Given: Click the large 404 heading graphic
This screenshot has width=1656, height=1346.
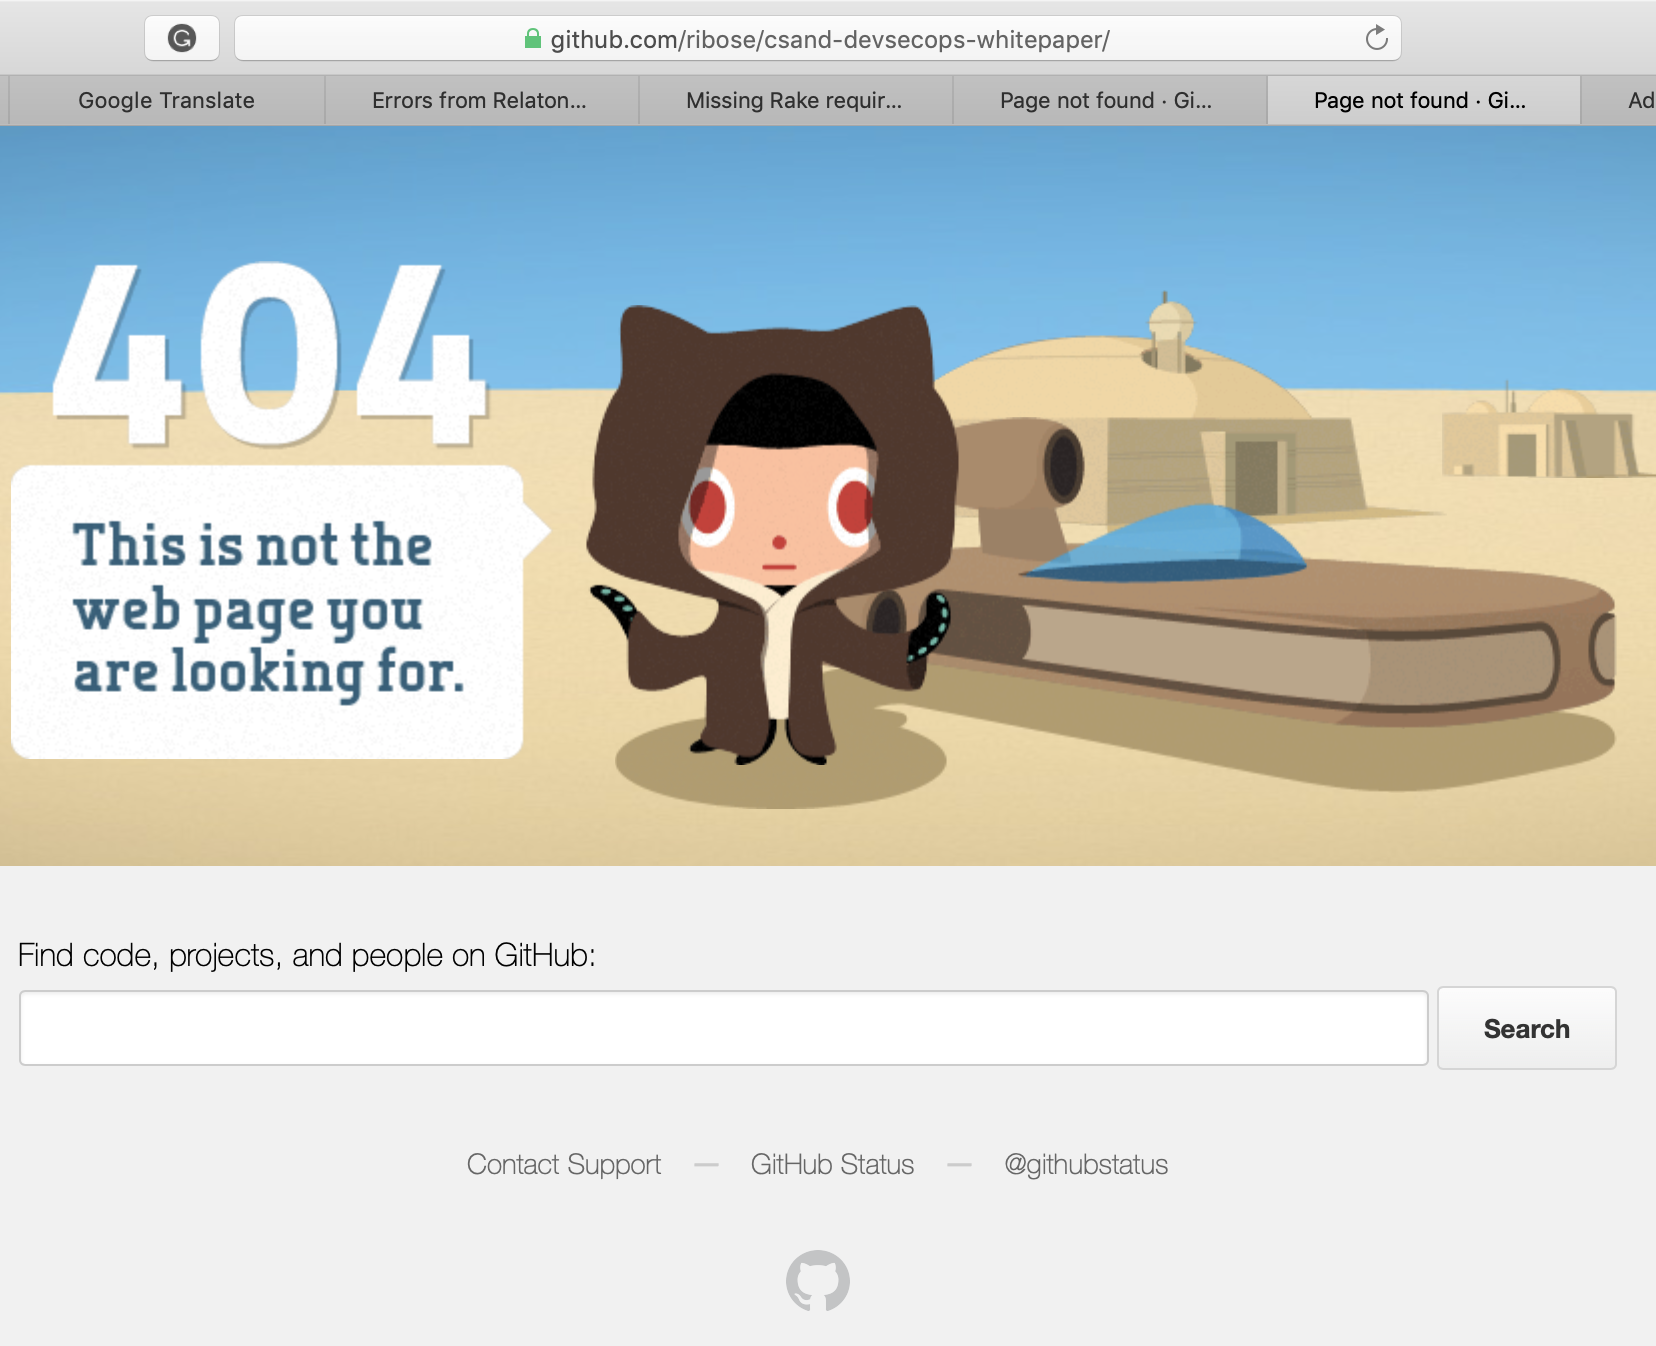Looking at the screenshot, I should pyautogui.click(x=268, y=353).
